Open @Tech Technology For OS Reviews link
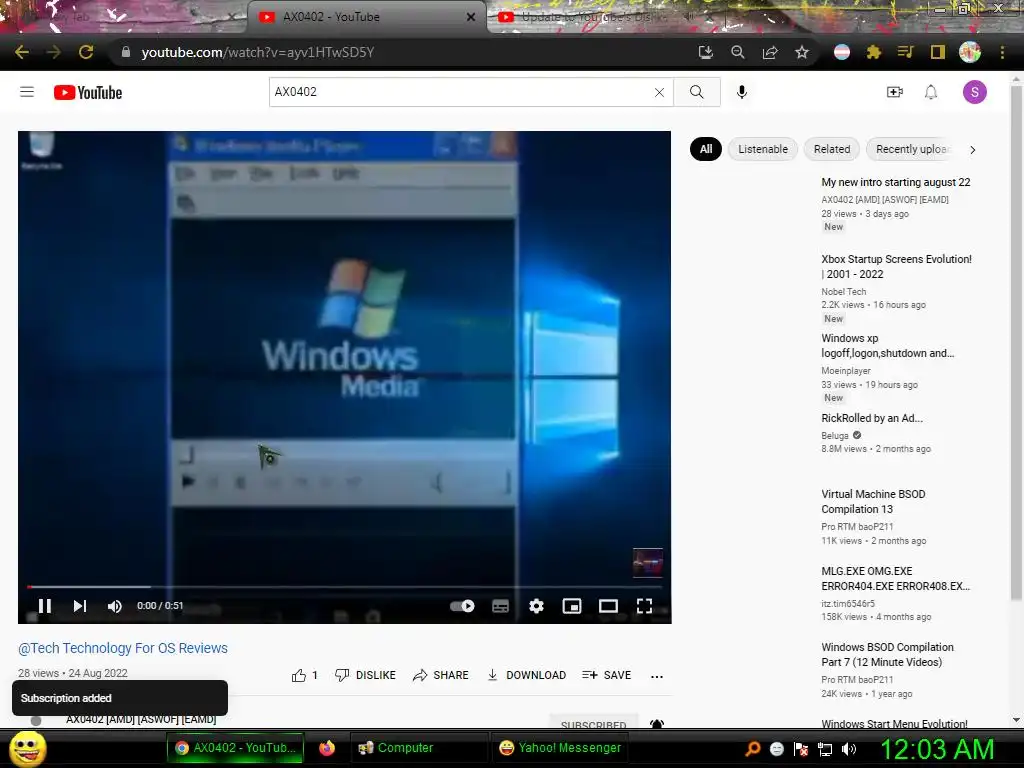1024x768 pixels. tap(123, 648)
